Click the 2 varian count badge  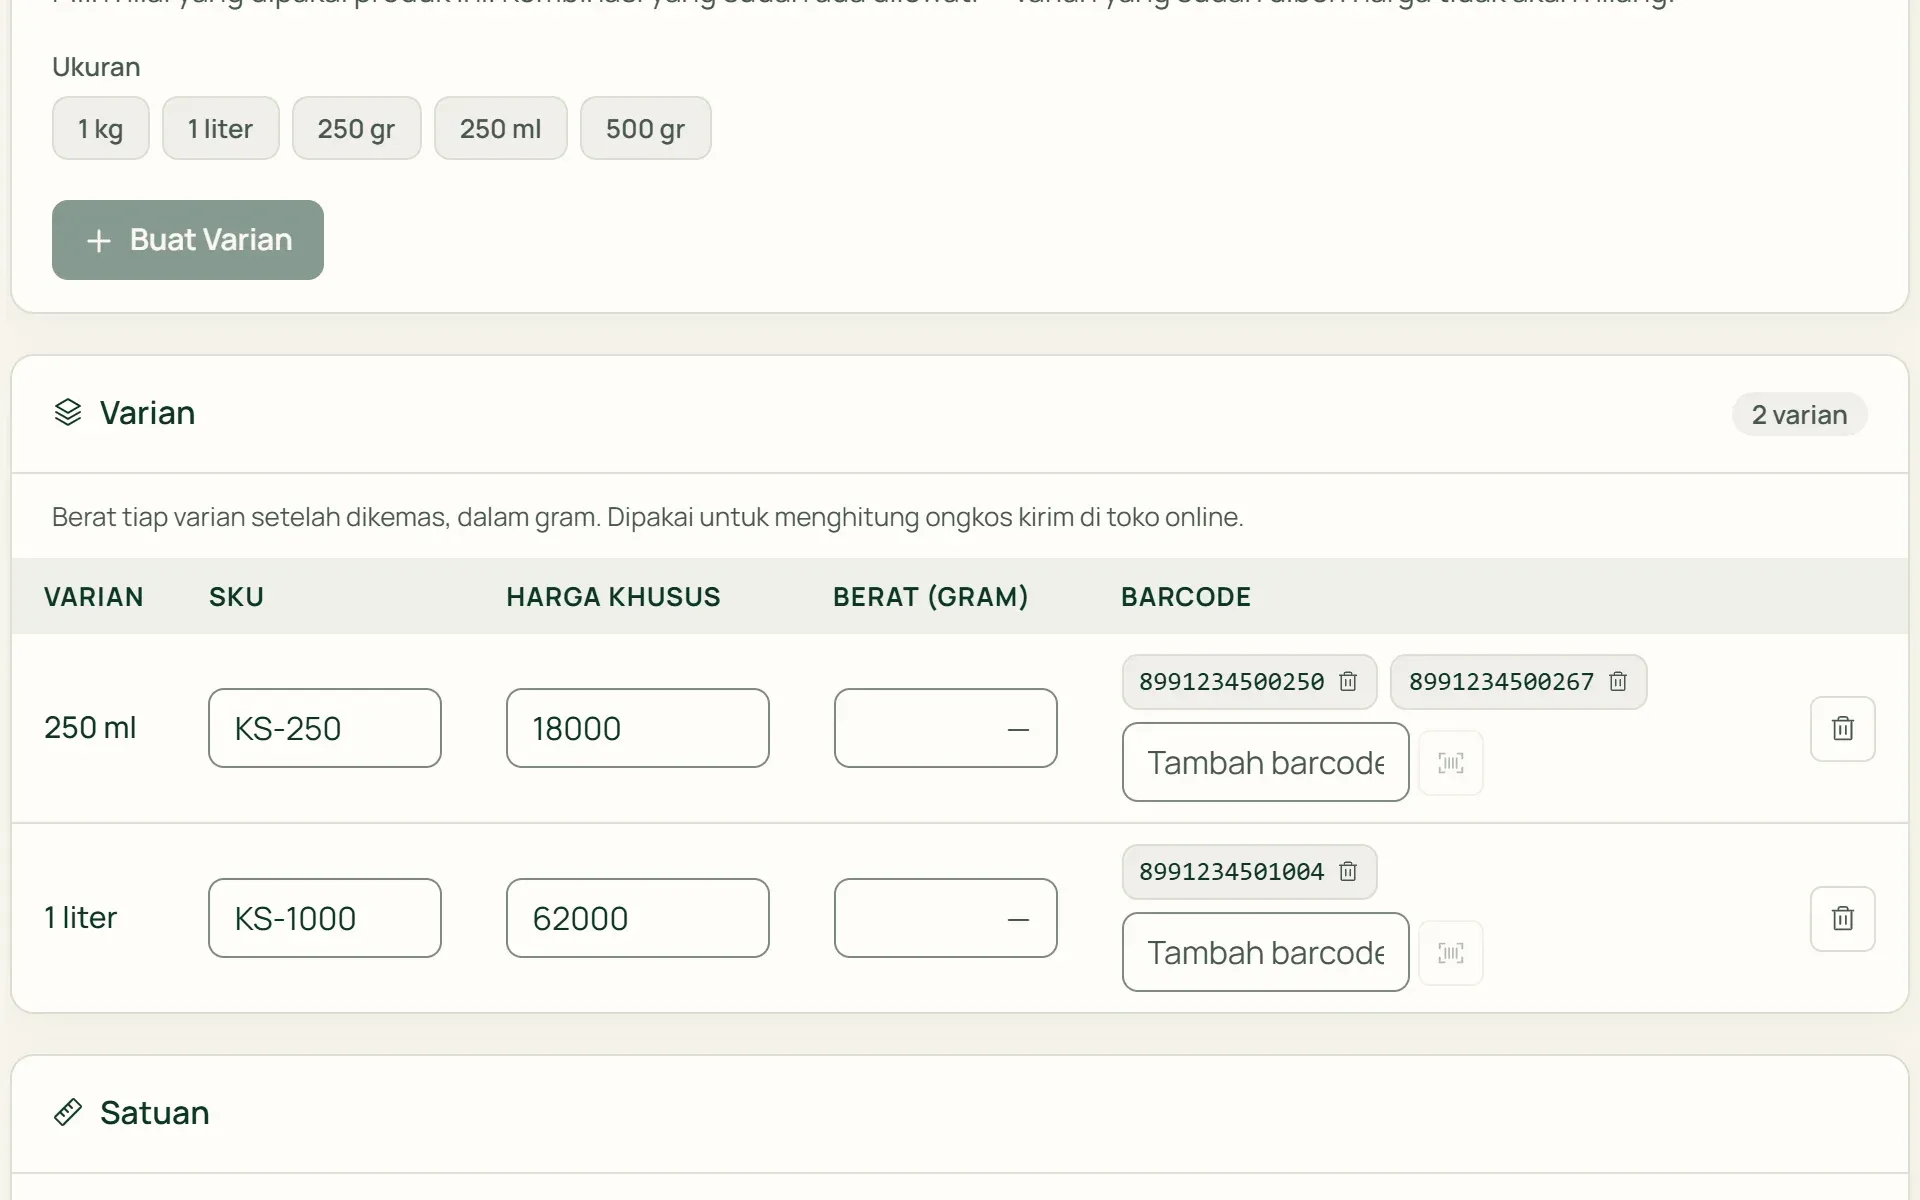pos(1800,414)
